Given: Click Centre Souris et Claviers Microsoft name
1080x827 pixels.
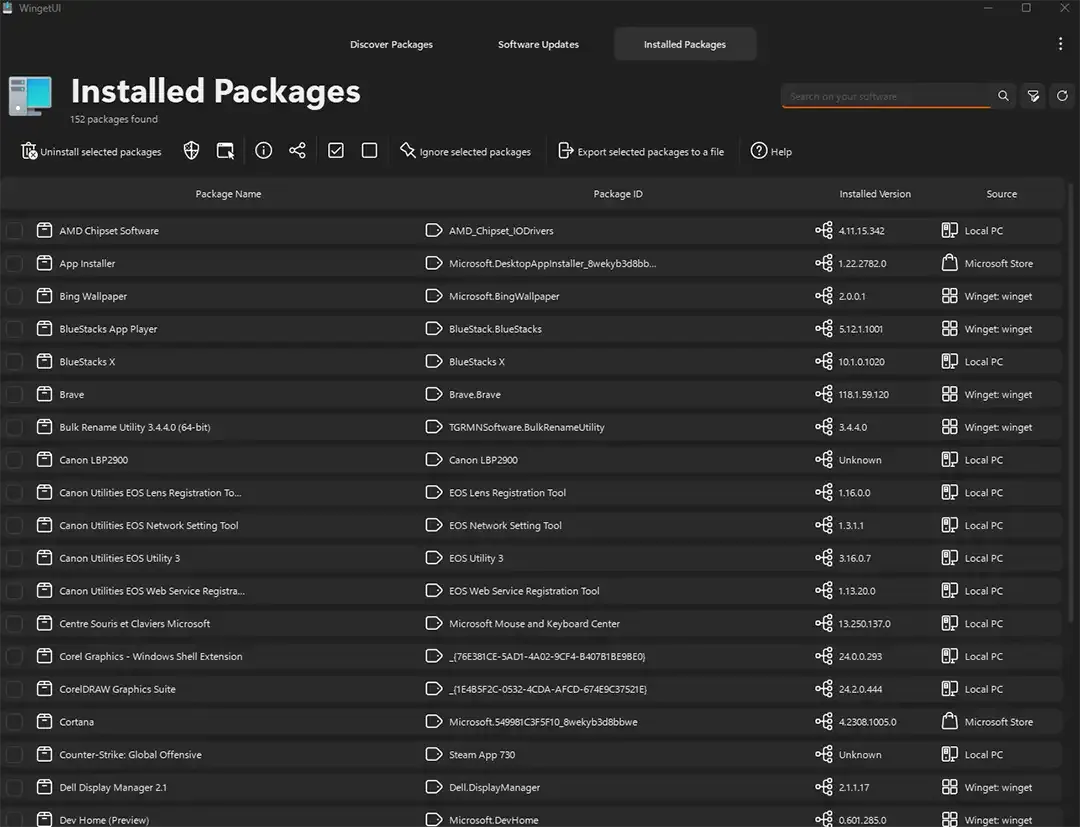Looking at the screenshot, I should coord(134,624).
